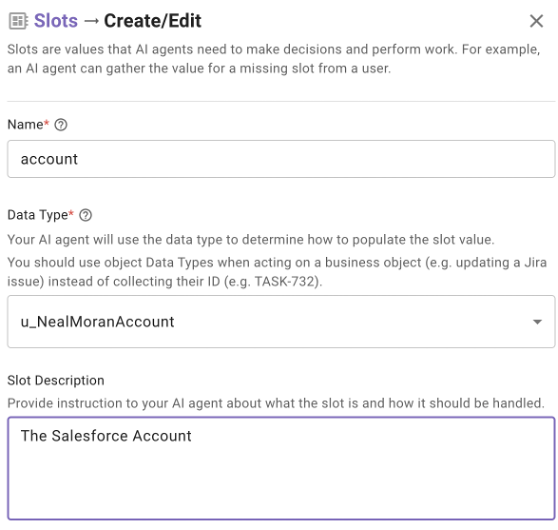The height and width of the screenshot is (530, 558).
Task: Click the intro paragraph about Slots values
Action: pyautogui.click(x=274, y=59)
